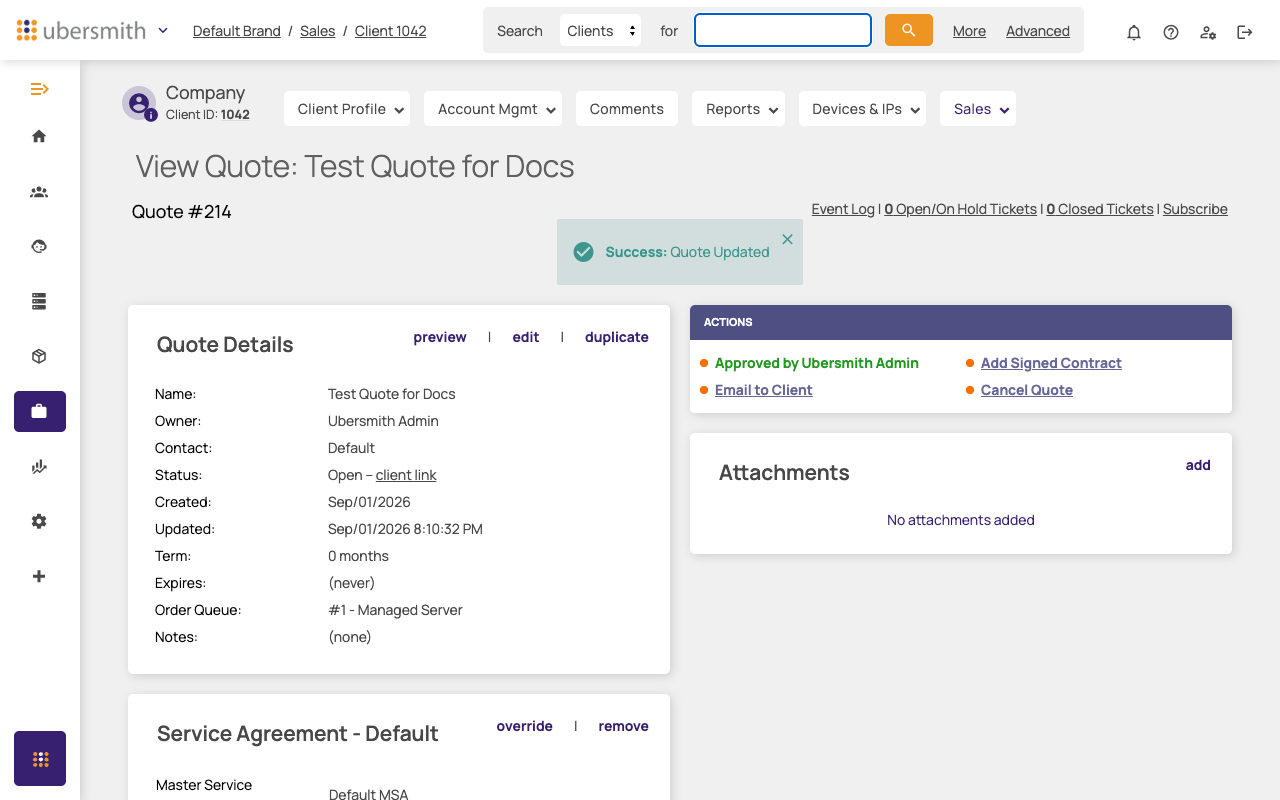The image size is (1280, 800).
Task: Open the Comments tab
Action: 627,109
